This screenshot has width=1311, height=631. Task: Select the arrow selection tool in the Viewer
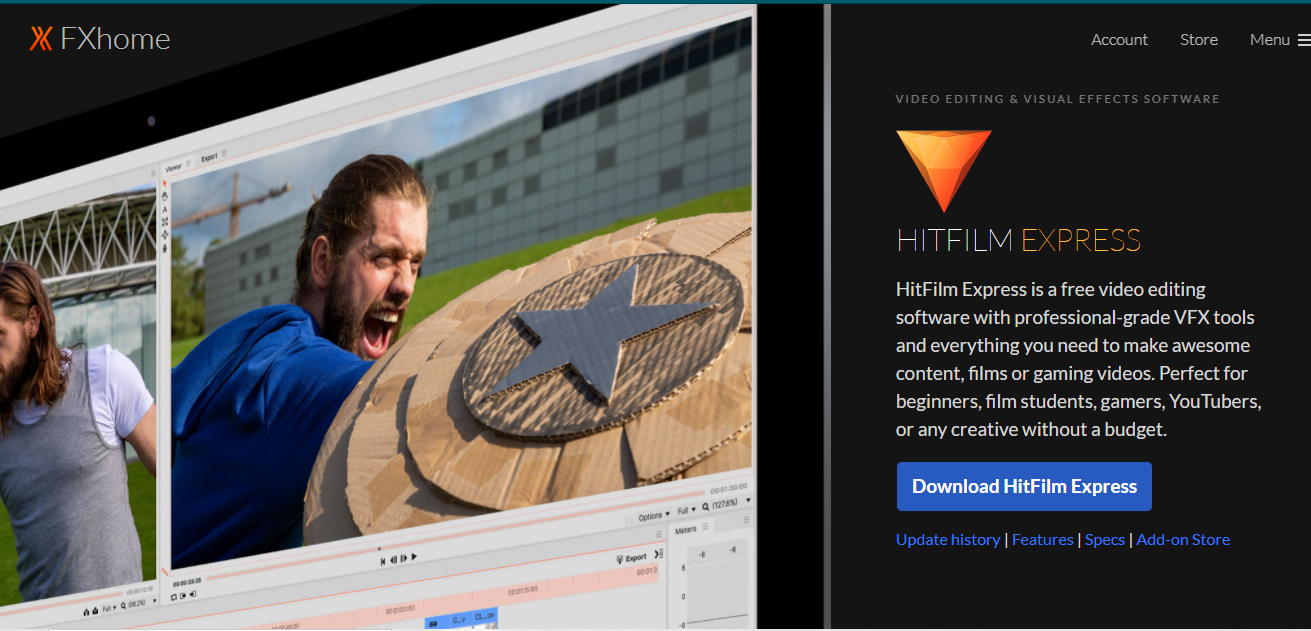[165, 182]
